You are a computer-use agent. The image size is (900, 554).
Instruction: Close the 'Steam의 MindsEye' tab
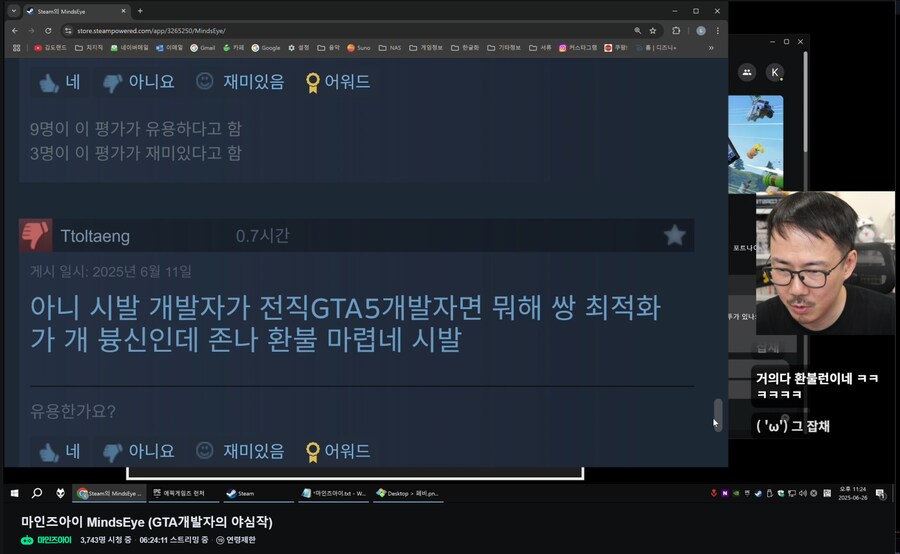pos(123,11)
